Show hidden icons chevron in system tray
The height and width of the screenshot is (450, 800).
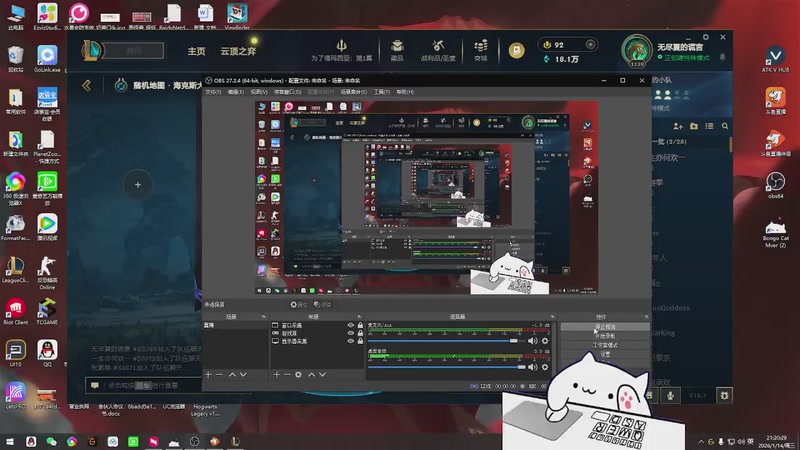click(x=701, y=441)
